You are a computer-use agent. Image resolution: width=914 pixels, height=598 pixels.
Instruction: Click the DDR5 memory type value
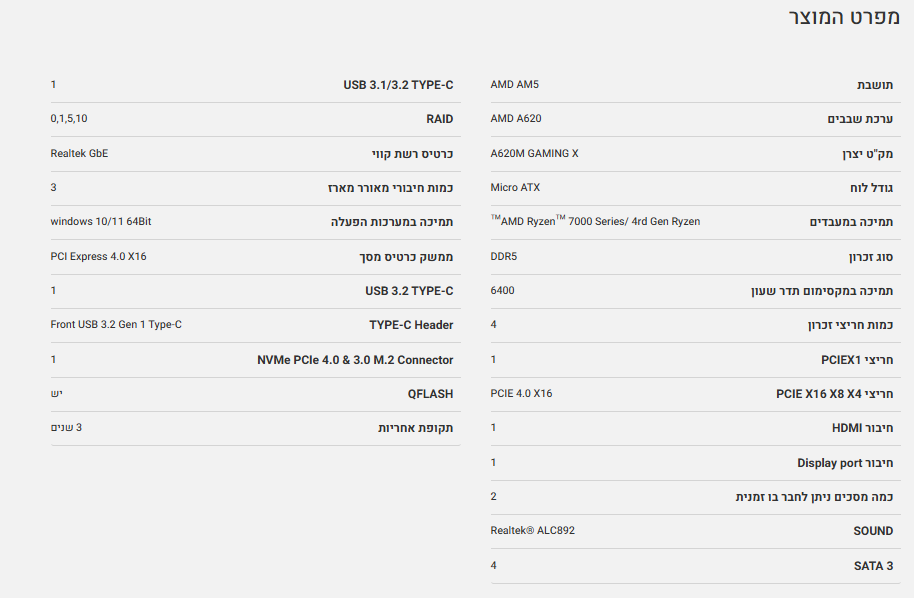[x=504, y=256]
